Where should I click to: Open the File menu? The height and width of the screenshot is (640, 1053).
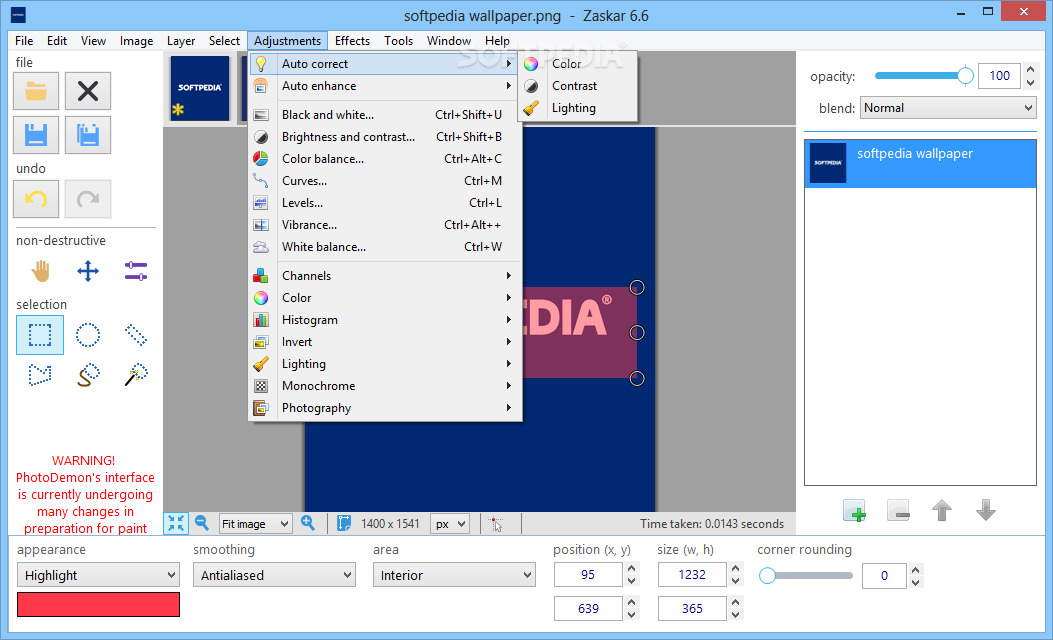pos(24,40)
